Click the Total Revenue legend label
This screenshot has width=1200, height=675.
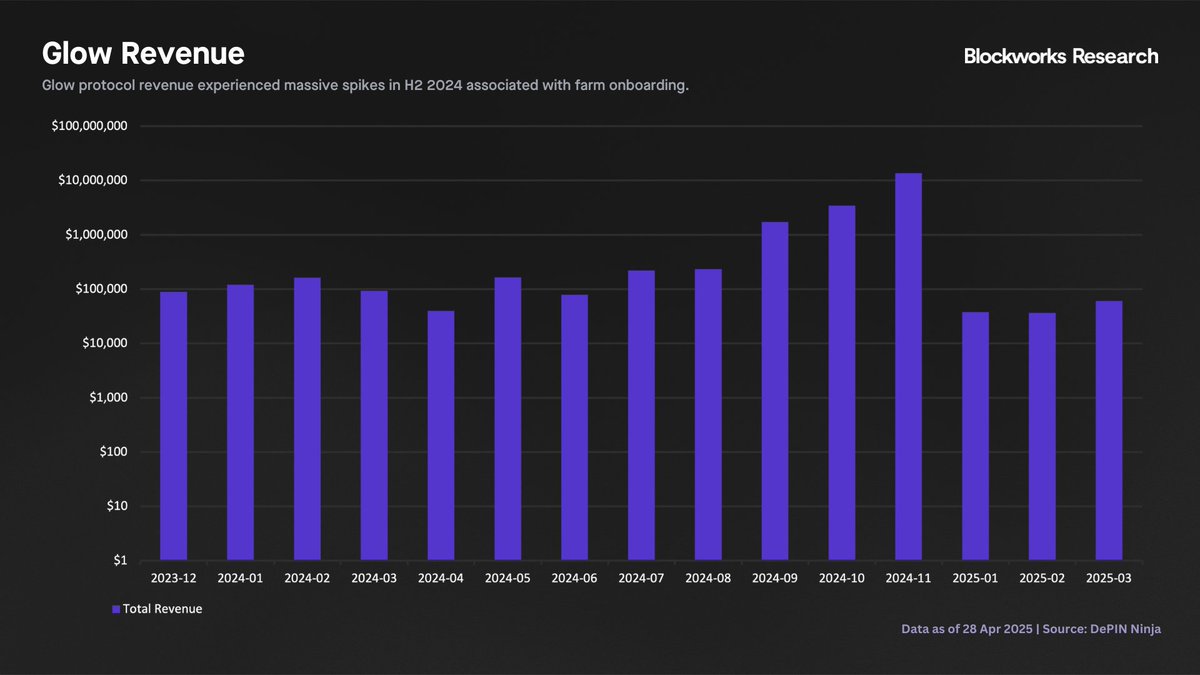[x=162, y=609]
